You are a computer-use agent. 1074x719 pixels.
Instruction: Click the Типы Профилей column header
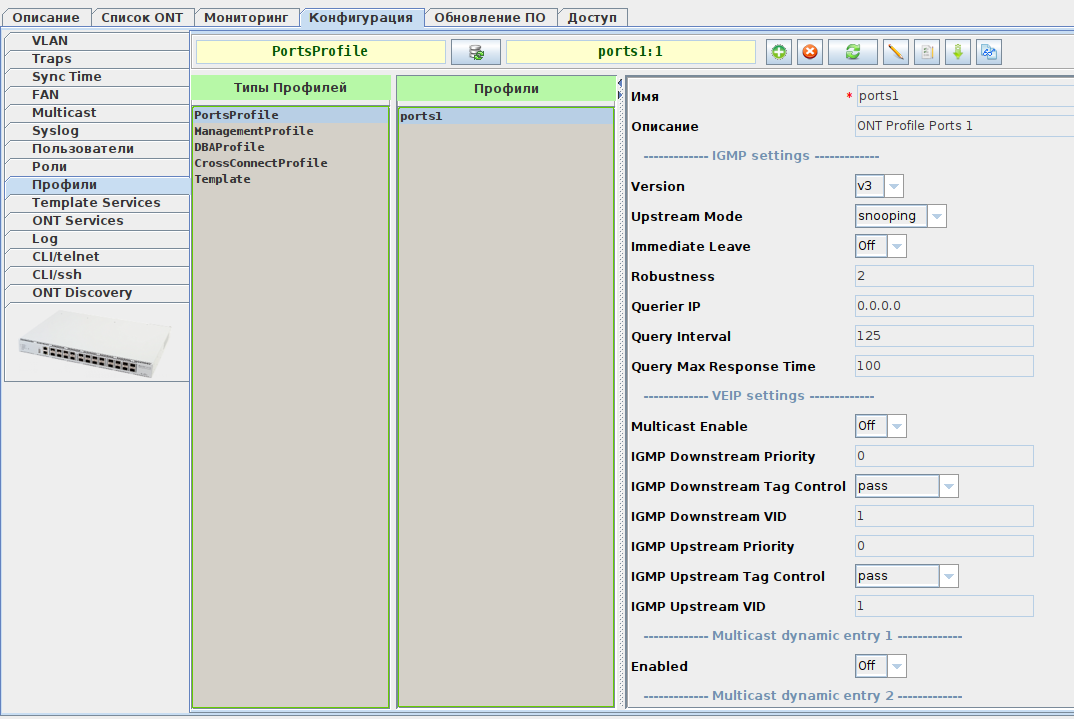pos(290,88)
